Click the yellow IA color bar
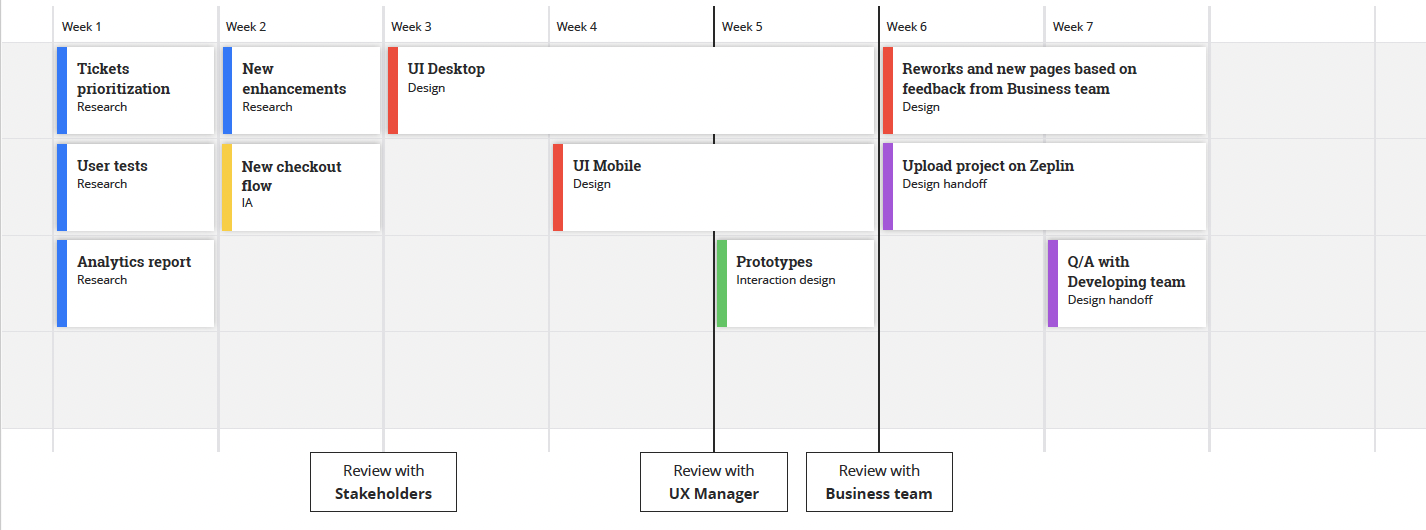This screenshot has width=1426, height=530. [227, 186]
